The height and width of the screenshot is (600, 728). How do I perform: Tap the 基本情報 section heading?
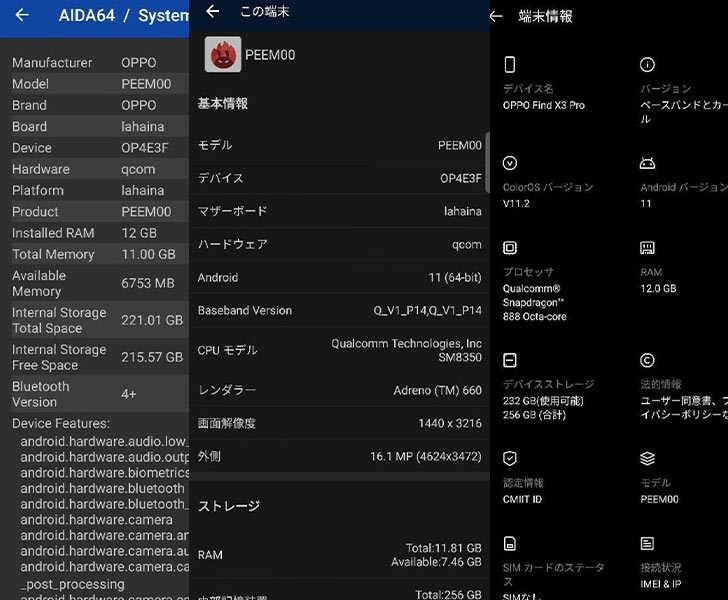click(x=223, y=103)
